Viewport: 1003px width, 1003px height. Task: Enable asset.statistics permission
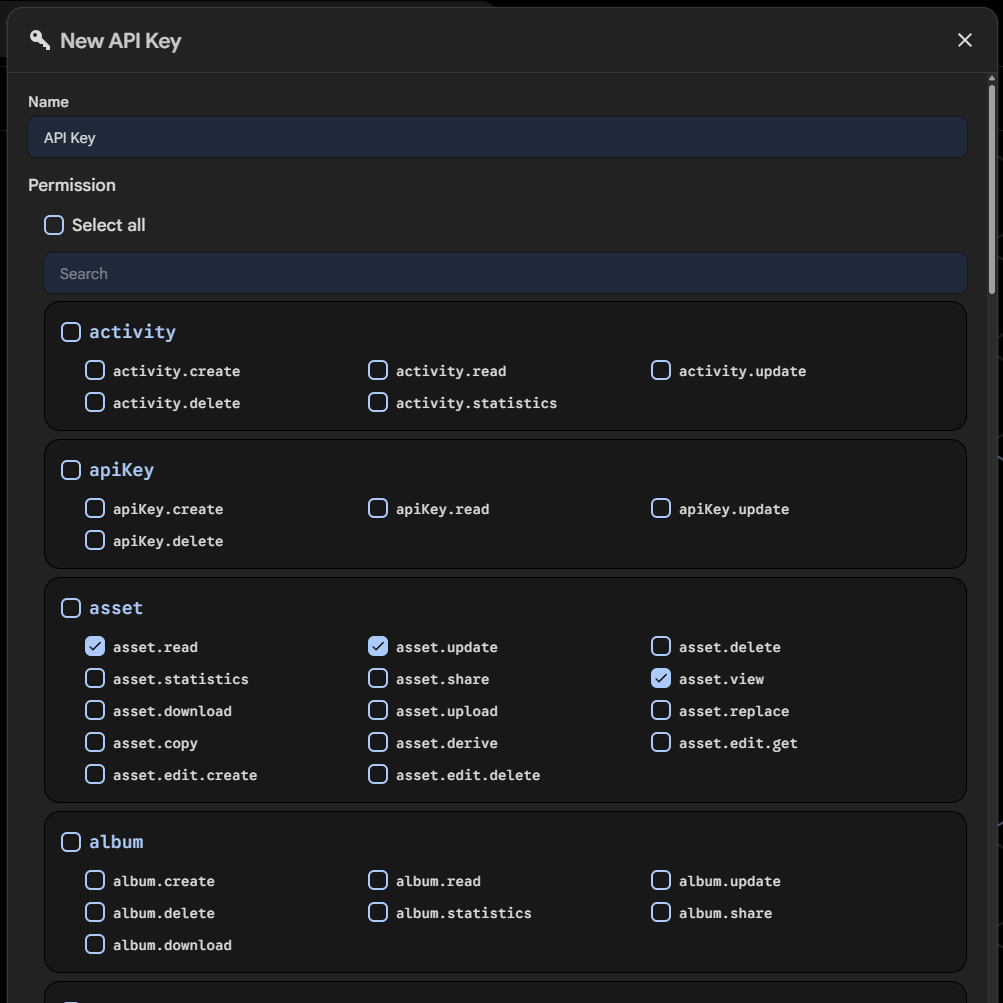coord(95,679)
